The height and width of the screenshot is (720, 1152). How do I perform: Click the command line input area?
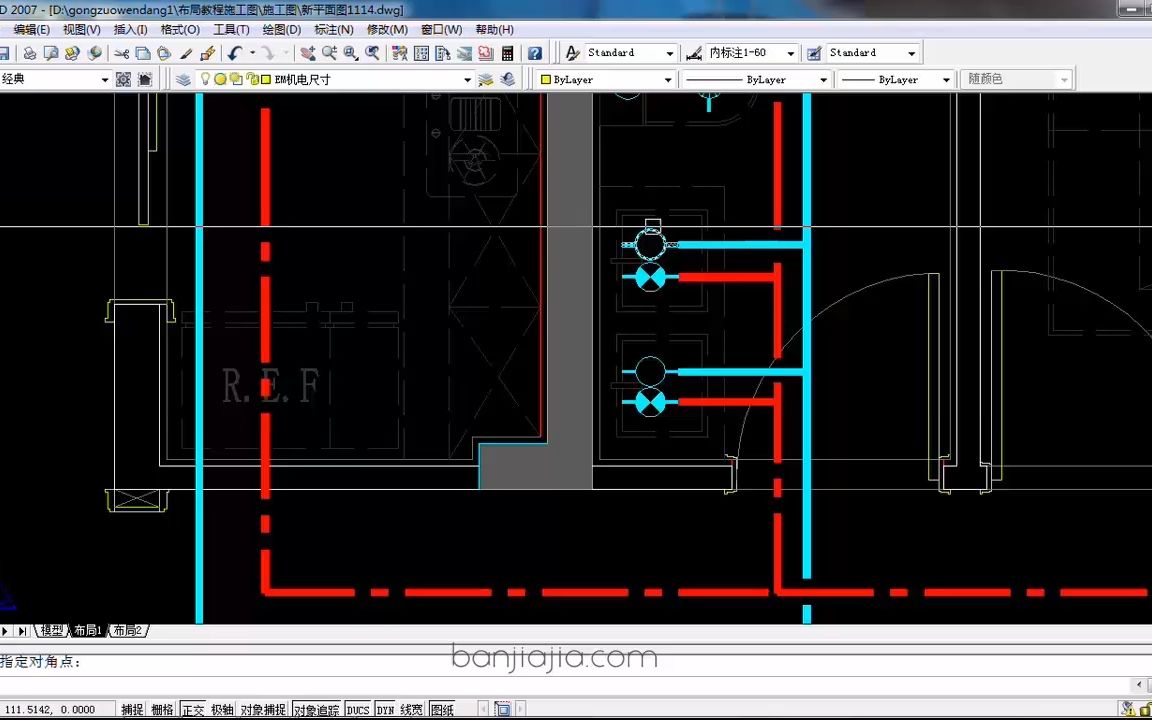pos(573,662)
